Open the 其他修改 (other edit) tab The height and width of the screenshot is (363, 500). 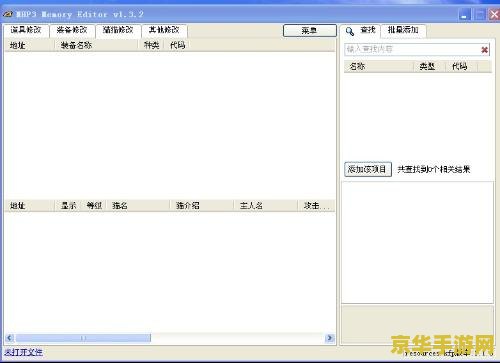click(x=164, y=30)
